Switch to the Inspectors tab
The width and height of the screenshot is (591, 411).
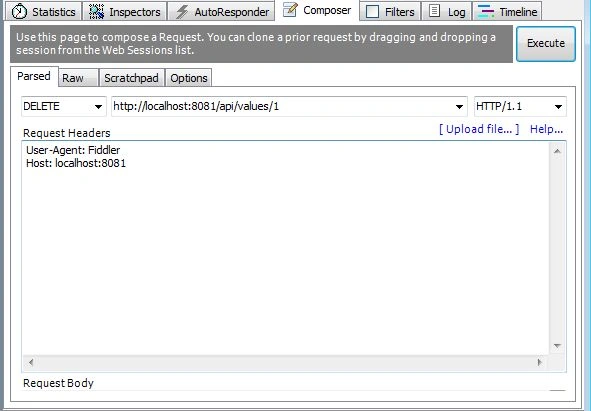point(125,12)
